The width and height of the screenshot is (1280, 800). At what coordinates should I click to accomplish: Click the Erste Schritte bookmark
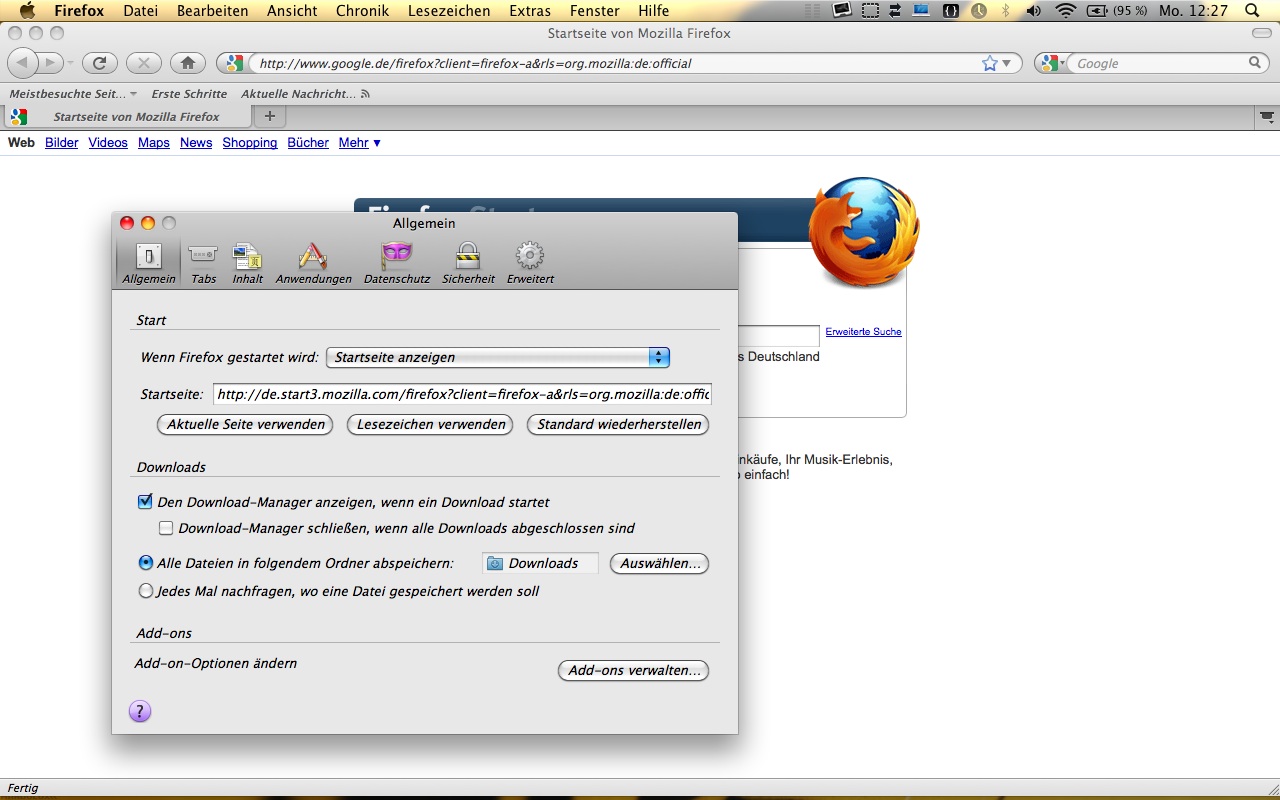point(190,94)
